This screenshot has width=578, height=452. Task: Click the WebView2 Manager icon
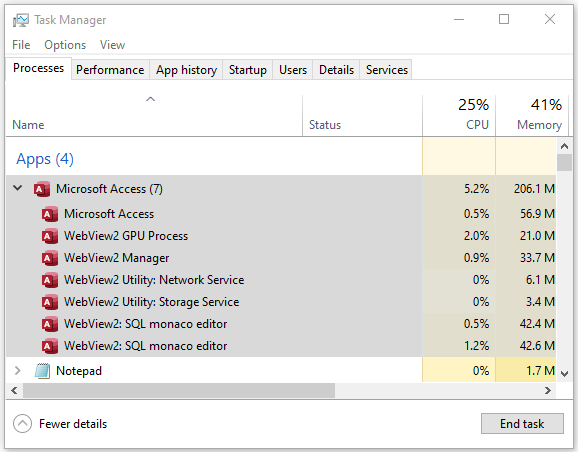pos(50,258)
